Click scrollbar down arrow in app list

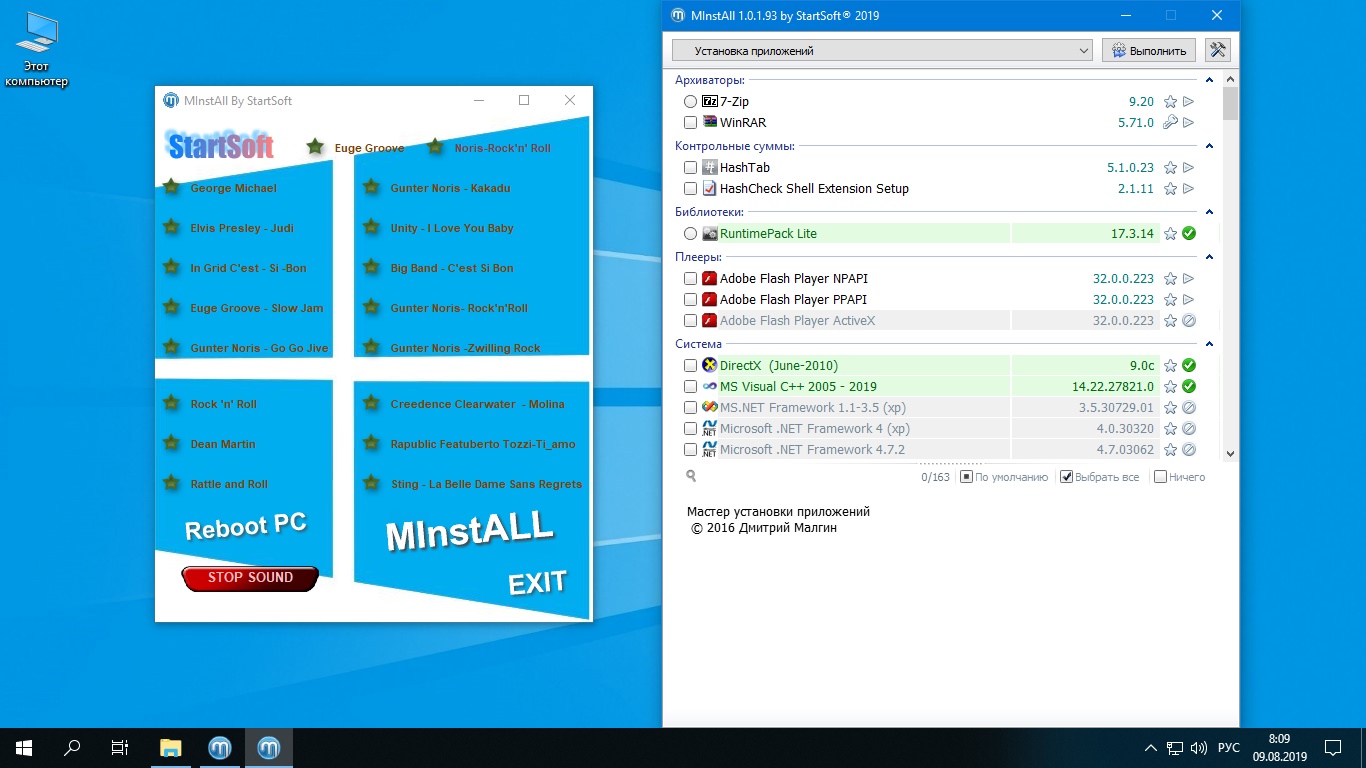[x=1230, y=454]
